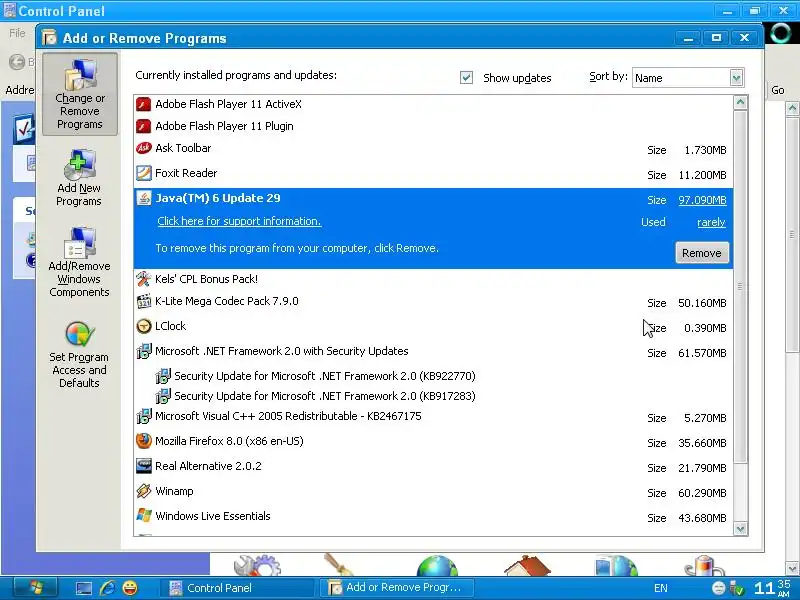Launch Internet Explorer from quick launch
800x600 pixels.
pyautogui.click(x=107, y=588)
